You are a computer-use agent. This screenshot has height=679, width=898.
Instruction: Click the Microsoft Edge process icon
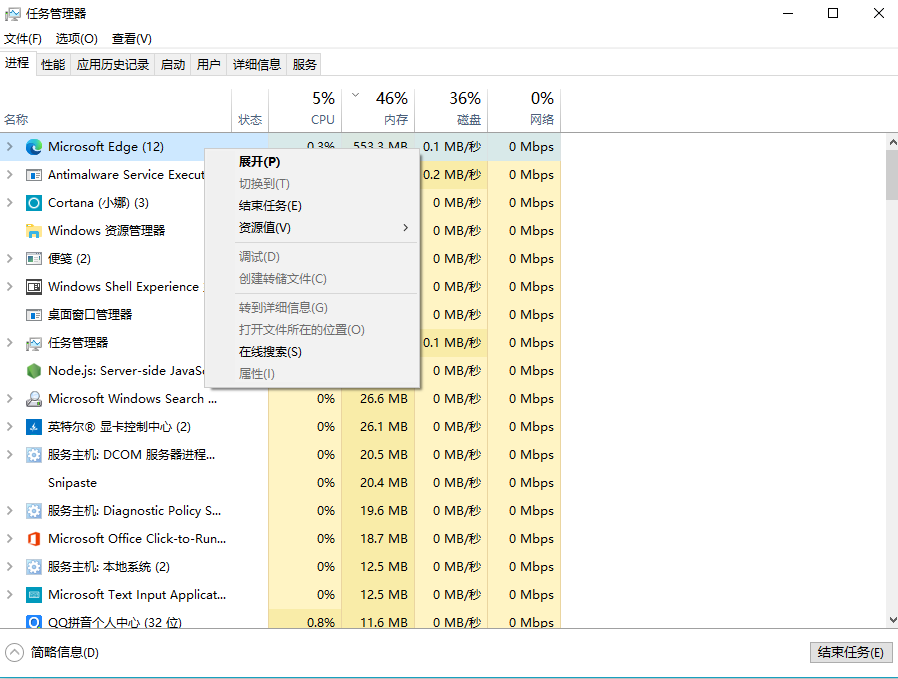[34, 147]
